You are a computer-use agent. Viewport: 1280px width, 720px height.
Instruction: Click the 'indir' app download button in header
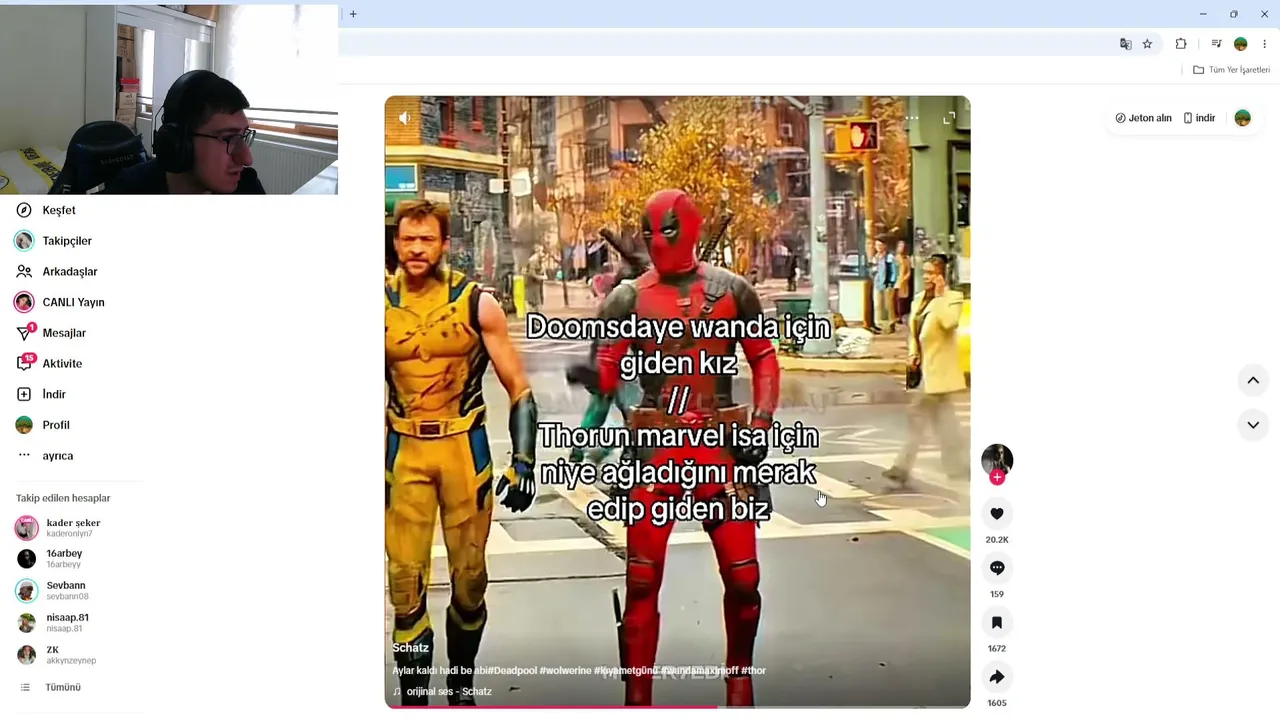click(x=1200, y=118)
